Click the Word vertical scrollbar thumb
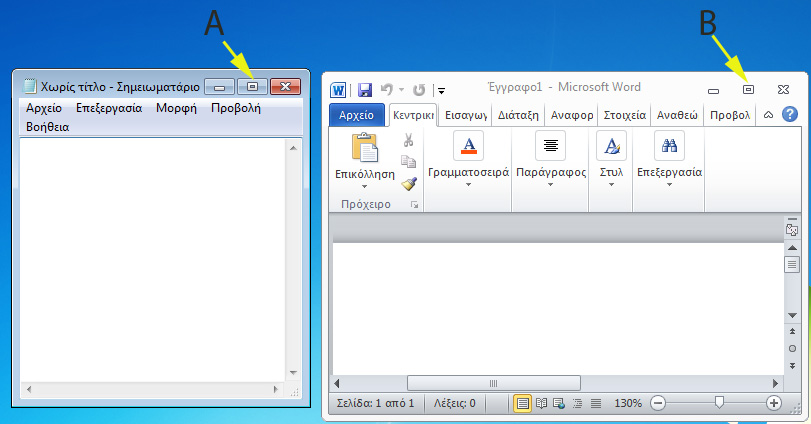This screenshot has width=811, height=424. click(792, 264)
